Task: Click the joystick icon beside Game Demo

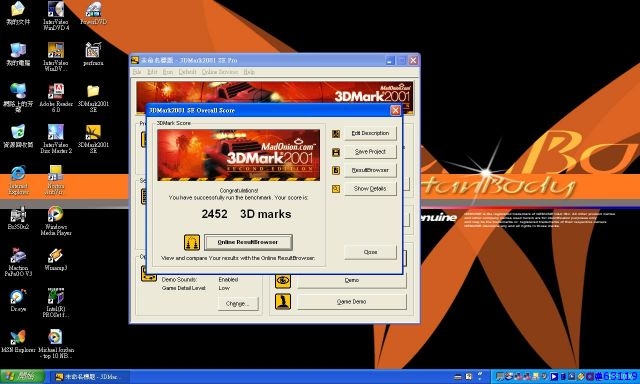Action: pos(283,302)
